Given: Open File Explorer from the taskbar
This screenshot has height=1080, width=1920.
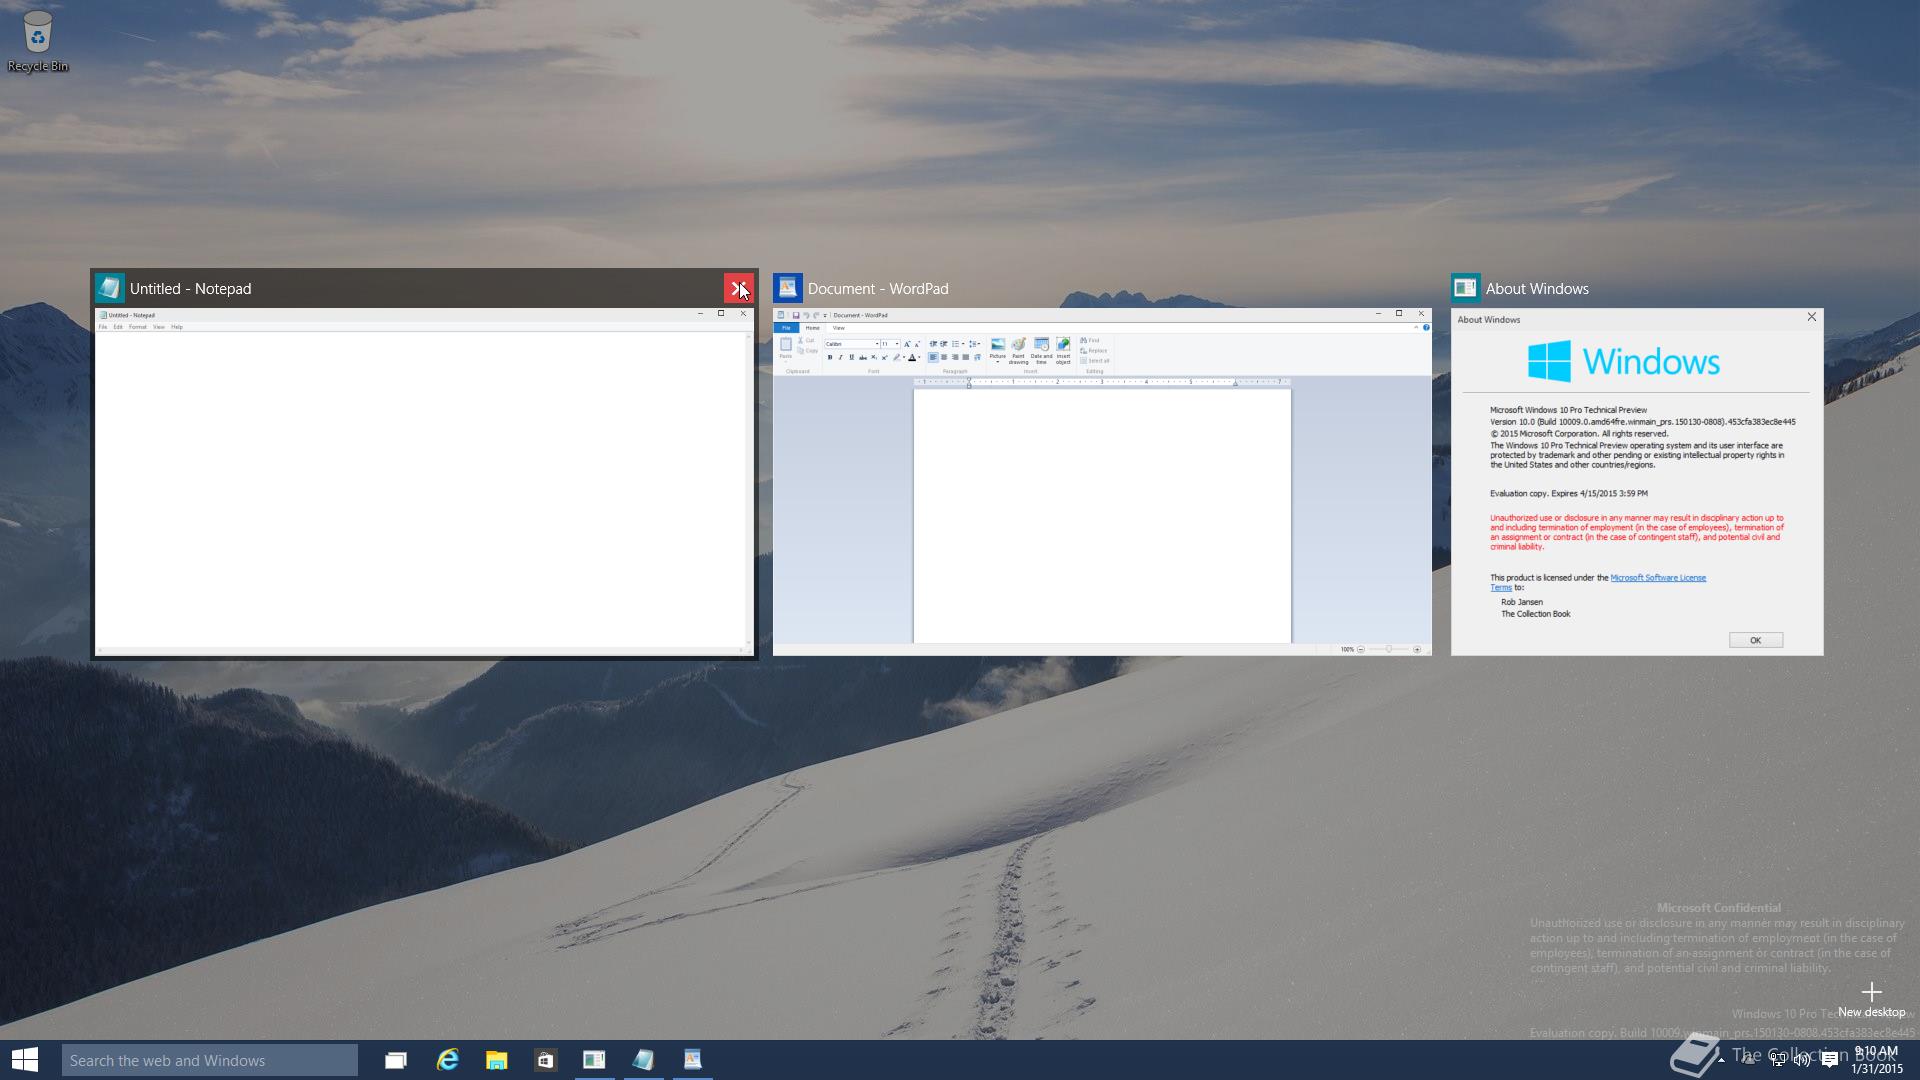Looking at the screenshot, I should 496,1060.
